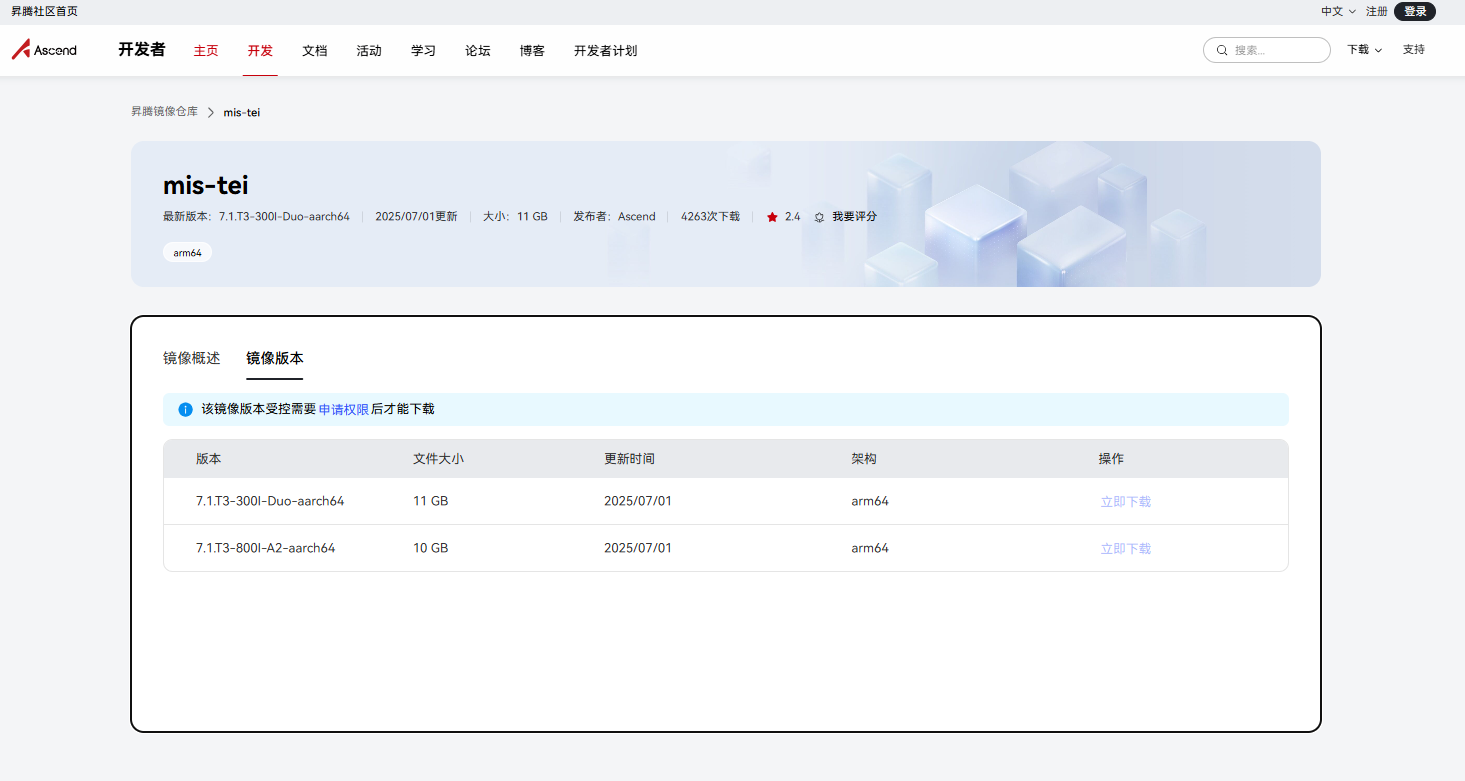The height and width of the screenshot is (781, 1465).
Task: Click the 10 GB file size cell
Action: 431,548
